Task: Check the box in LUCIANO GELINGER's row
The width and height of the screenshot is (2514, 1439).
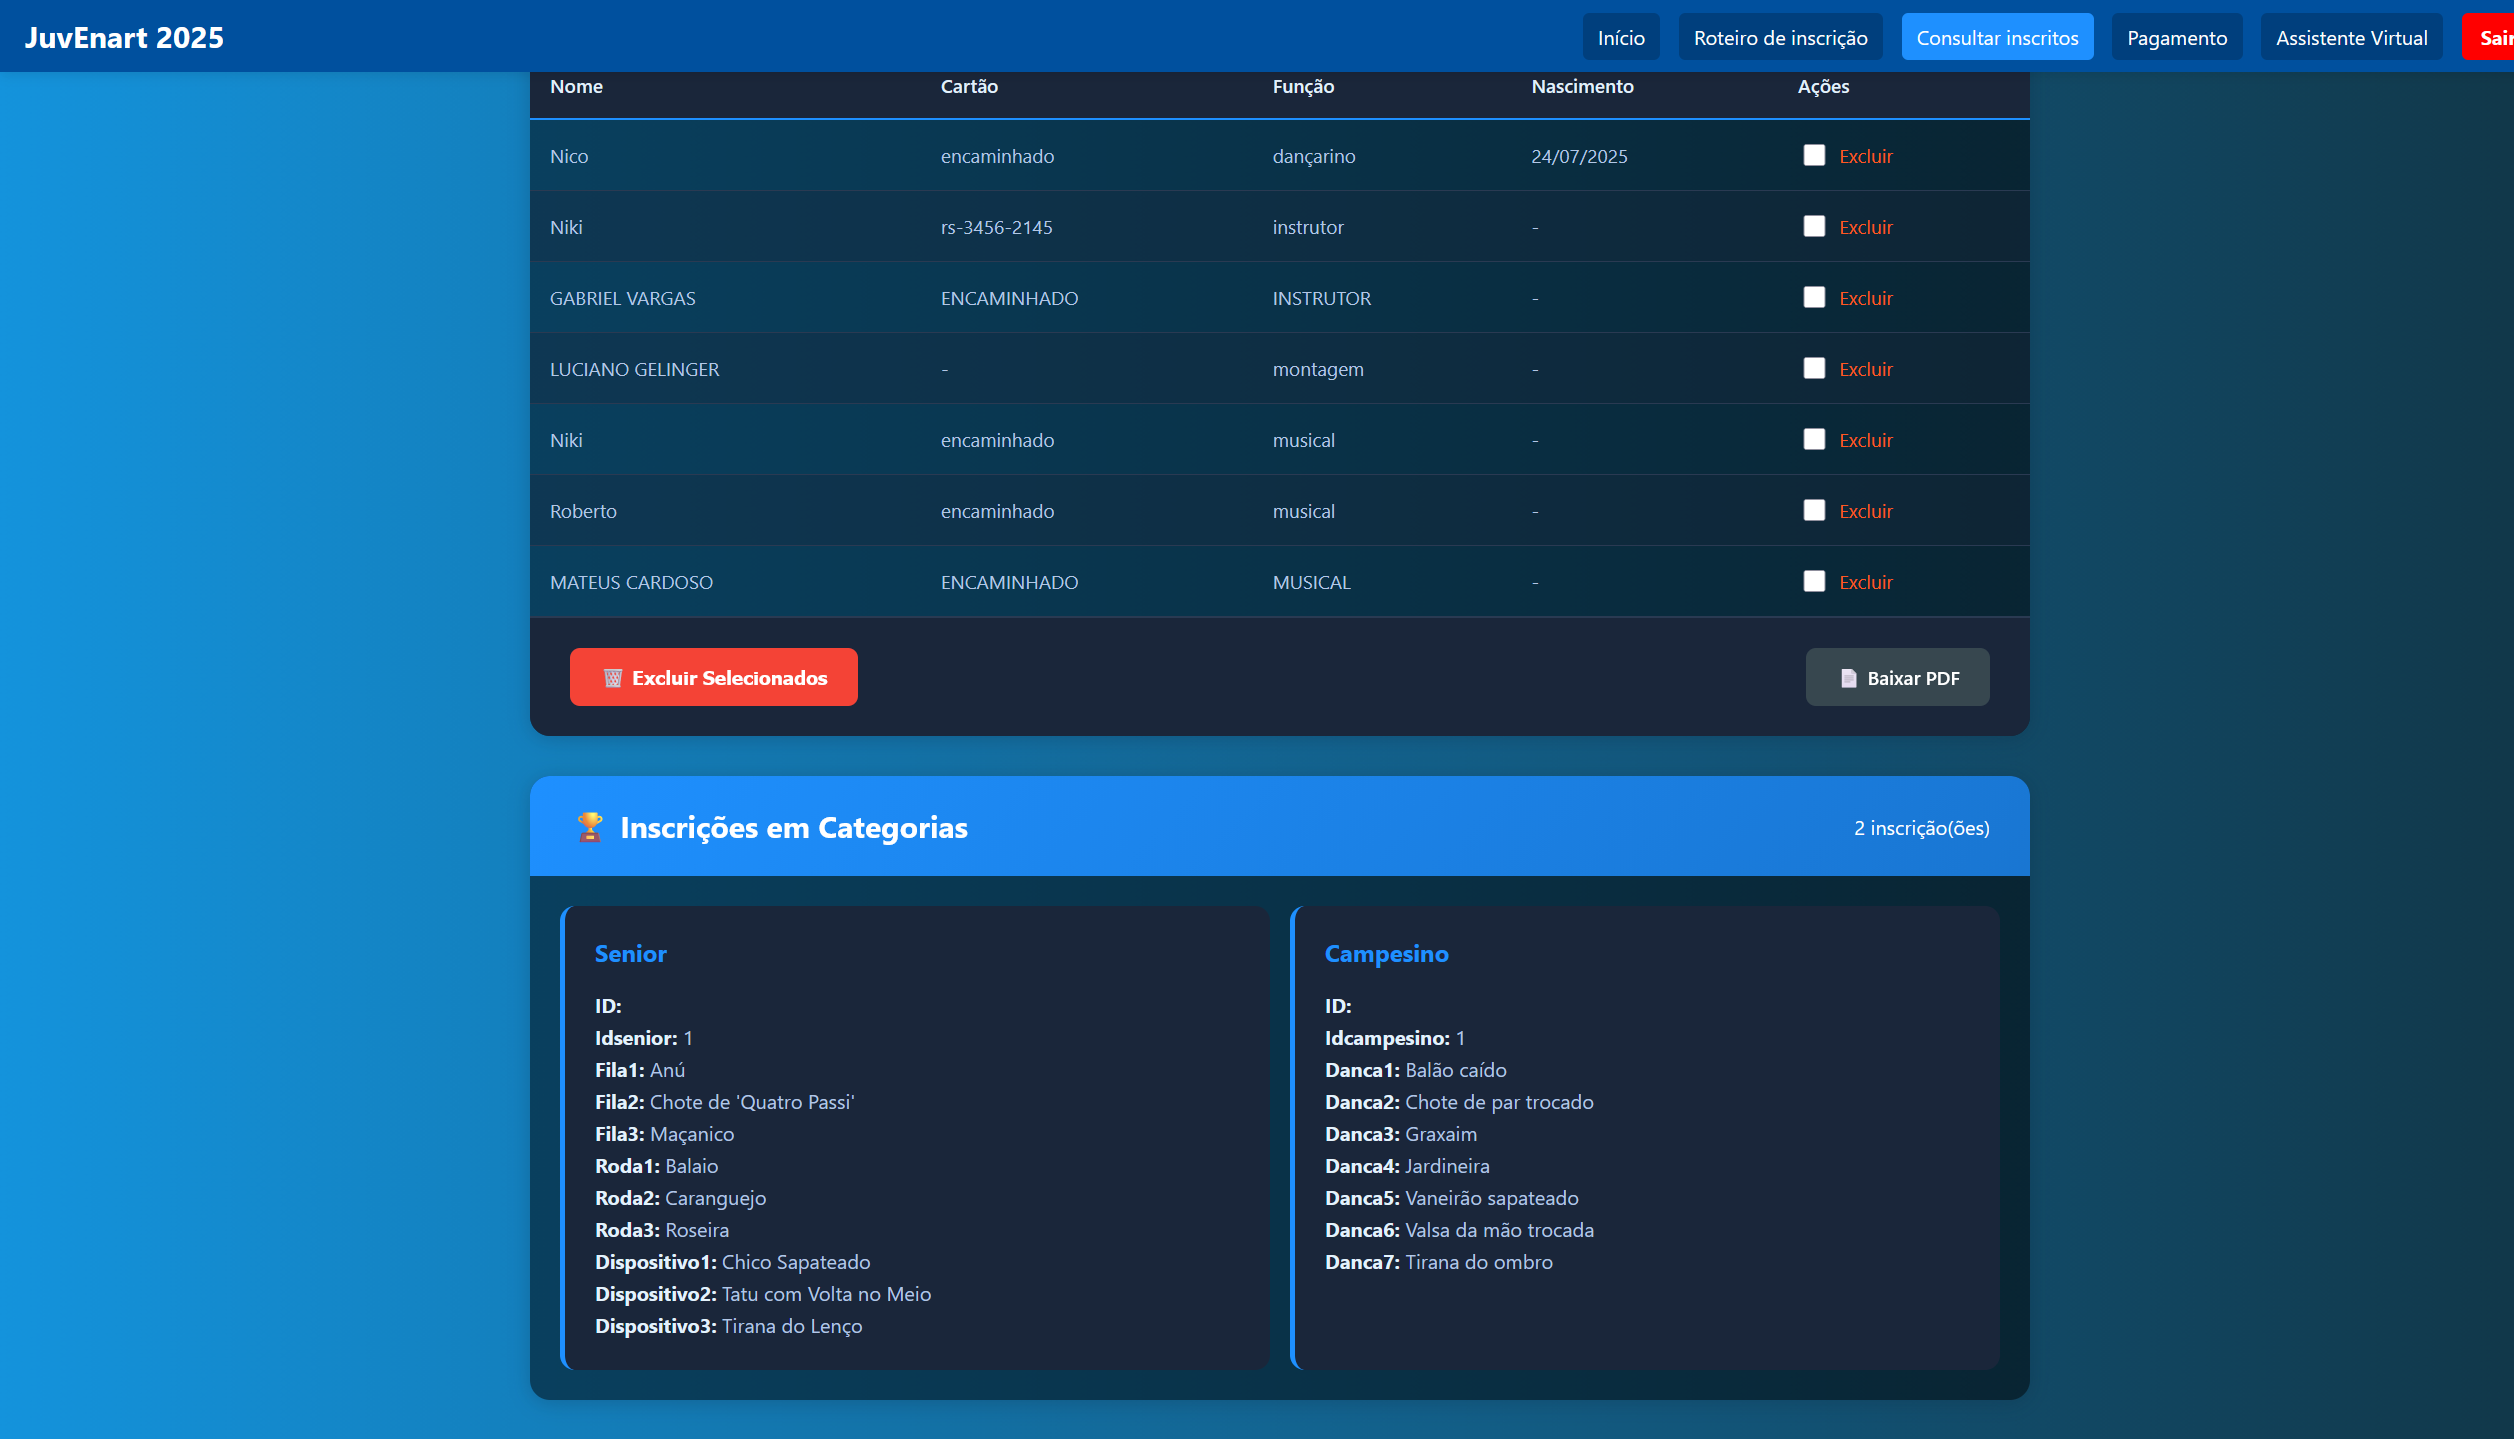Action: point(1814,368)
